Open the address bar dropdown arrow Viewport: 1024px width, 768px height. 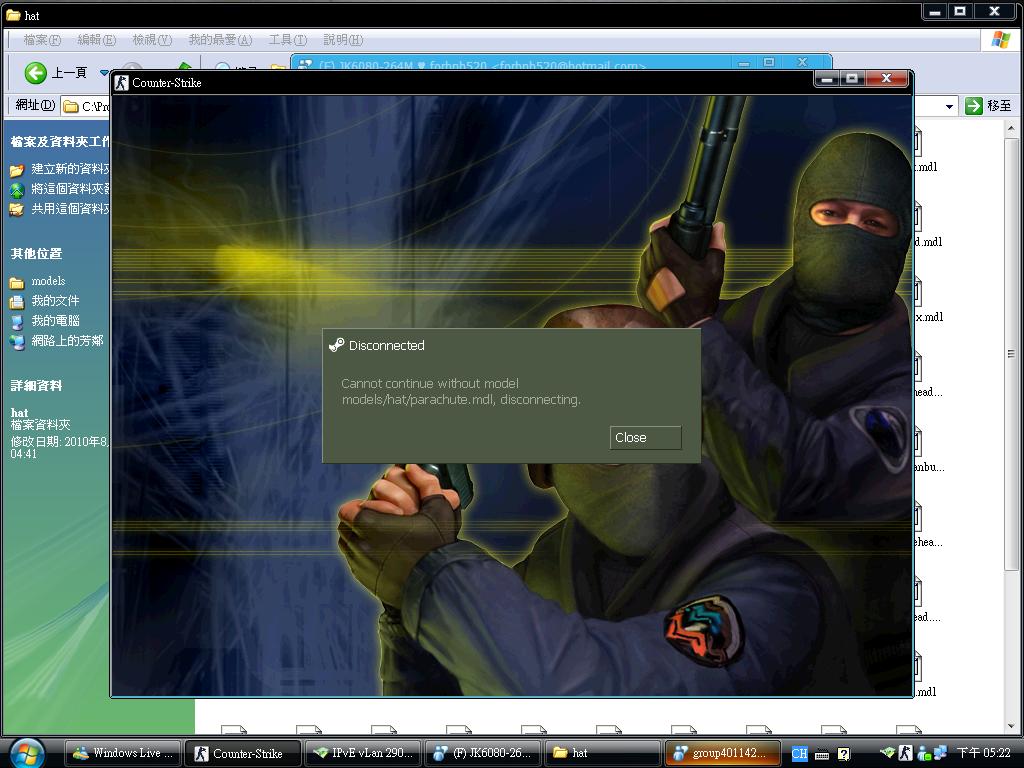tap(950, 105)
